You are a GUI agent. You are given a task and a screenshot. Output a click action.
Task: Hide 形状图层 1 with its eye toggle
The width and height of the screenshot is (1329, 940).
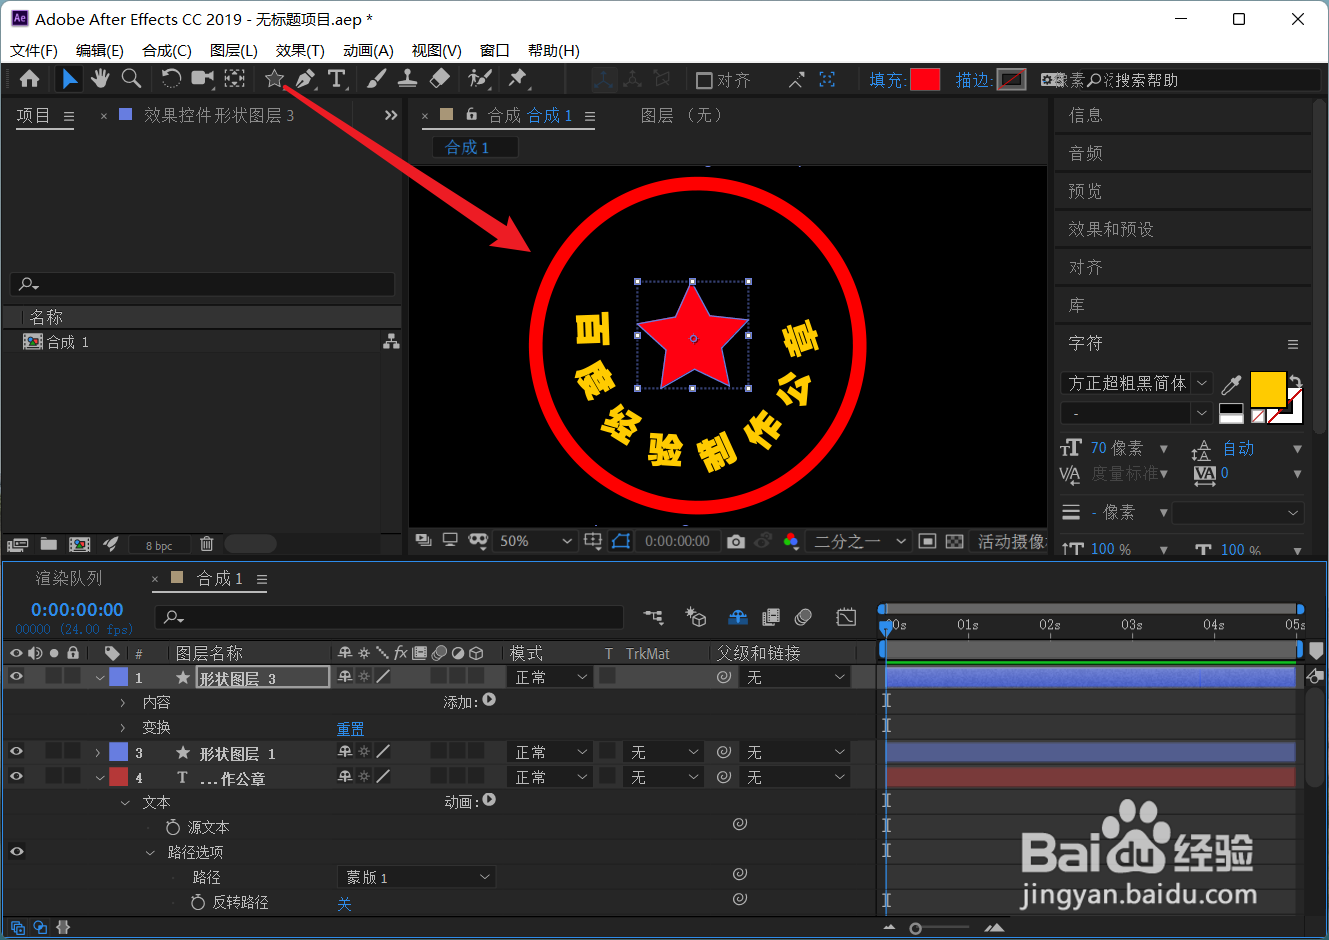16,752
